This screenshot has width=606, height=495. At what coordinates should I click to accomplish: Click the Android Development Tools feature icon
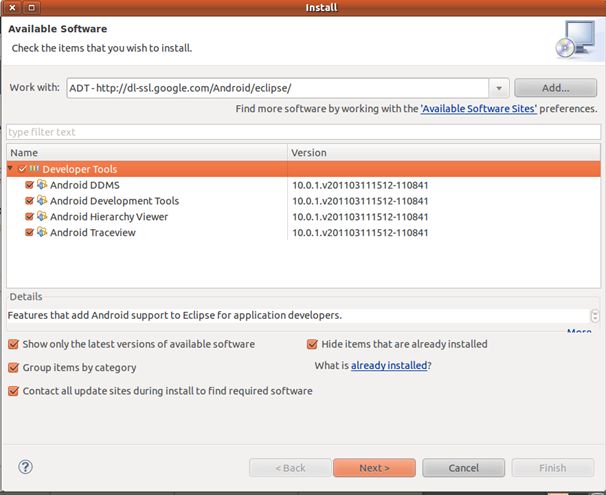tap(42, 201)
